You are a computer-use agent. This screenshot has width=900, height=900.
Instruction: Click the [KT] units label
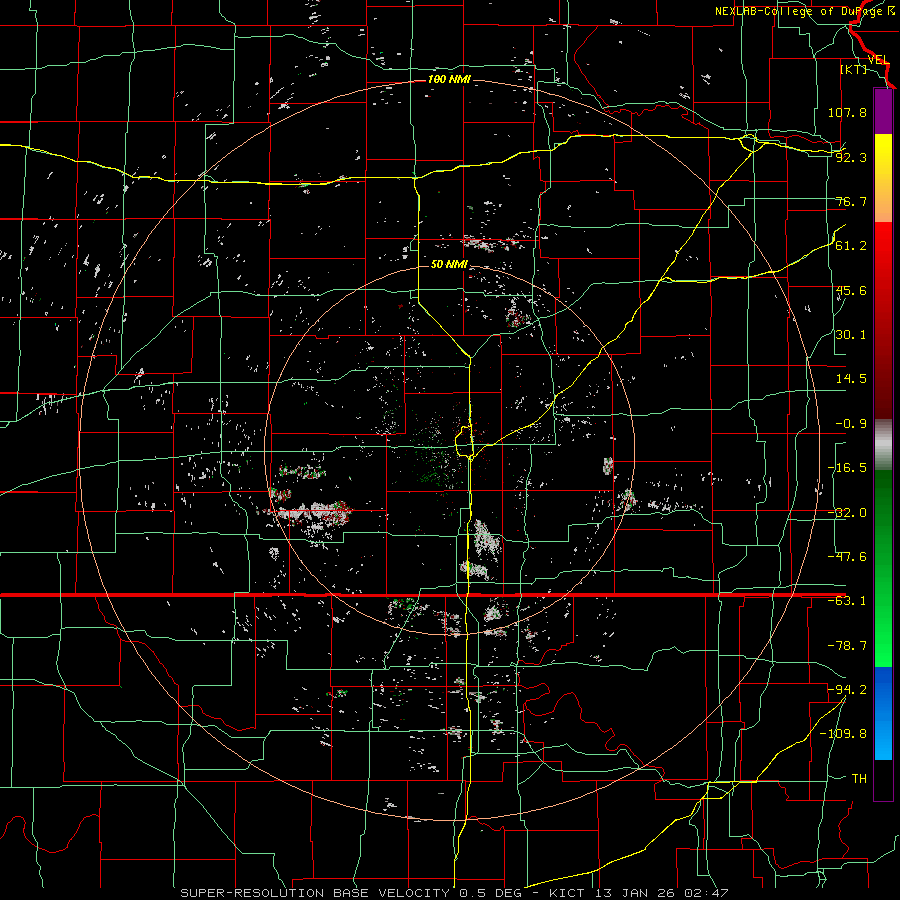[x=854, y=69]
